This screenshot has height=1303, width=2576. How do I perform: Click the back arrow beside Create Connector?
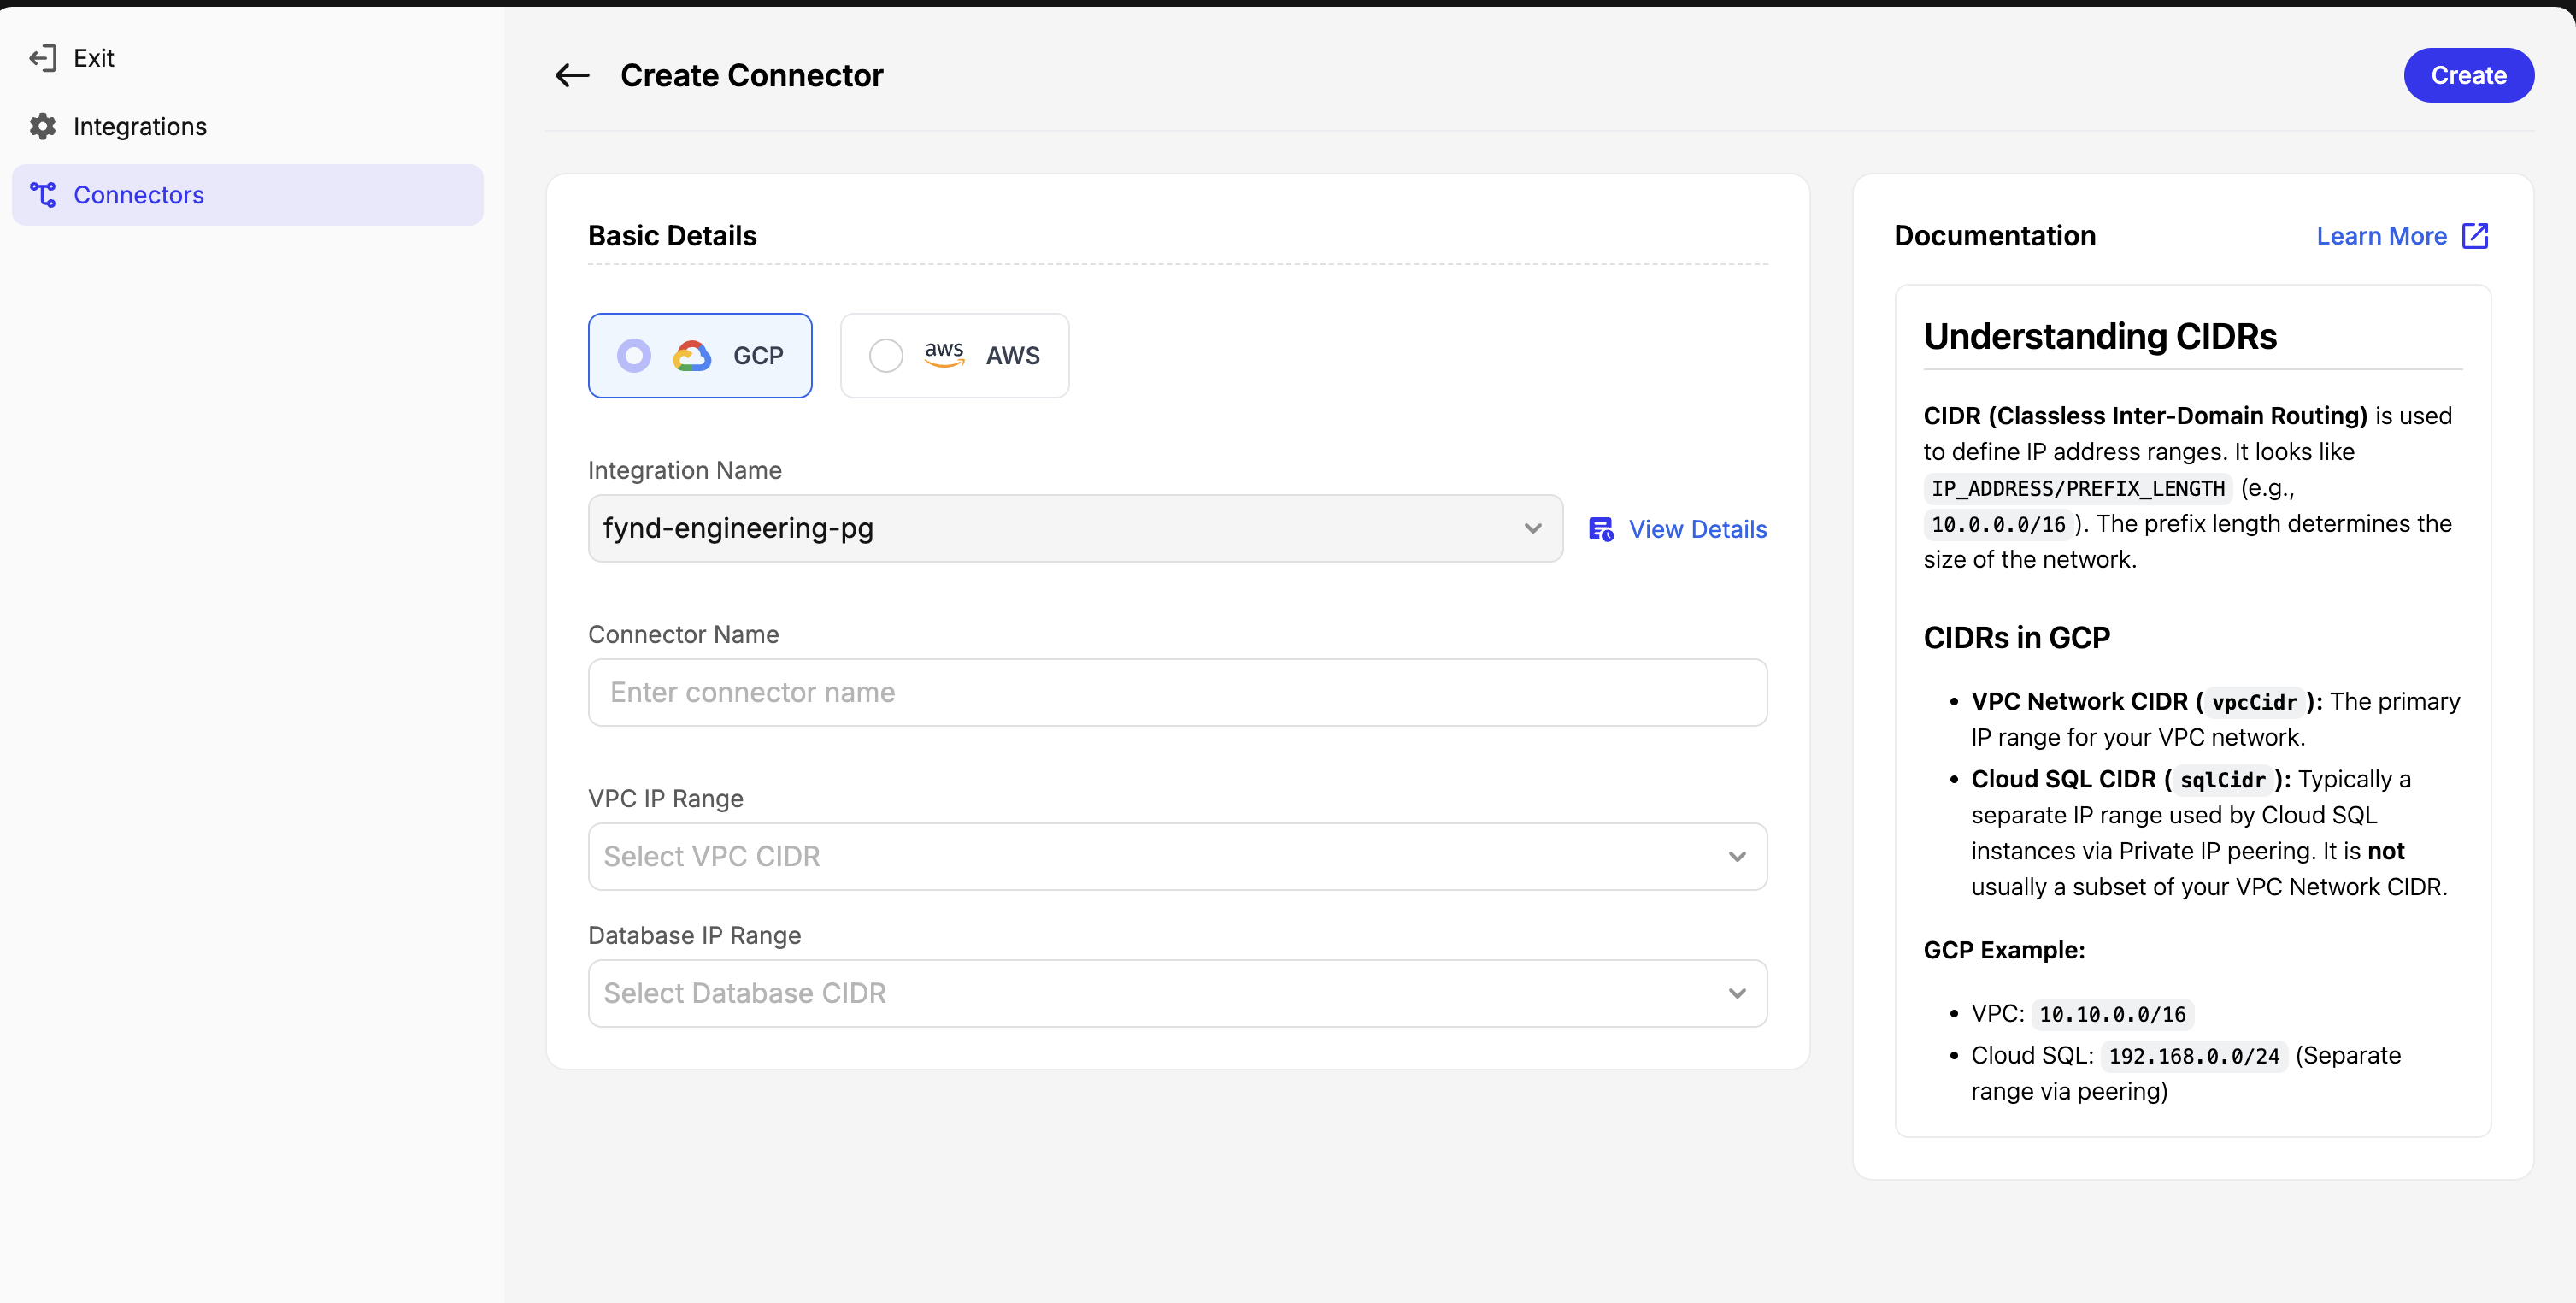[572, 75]
